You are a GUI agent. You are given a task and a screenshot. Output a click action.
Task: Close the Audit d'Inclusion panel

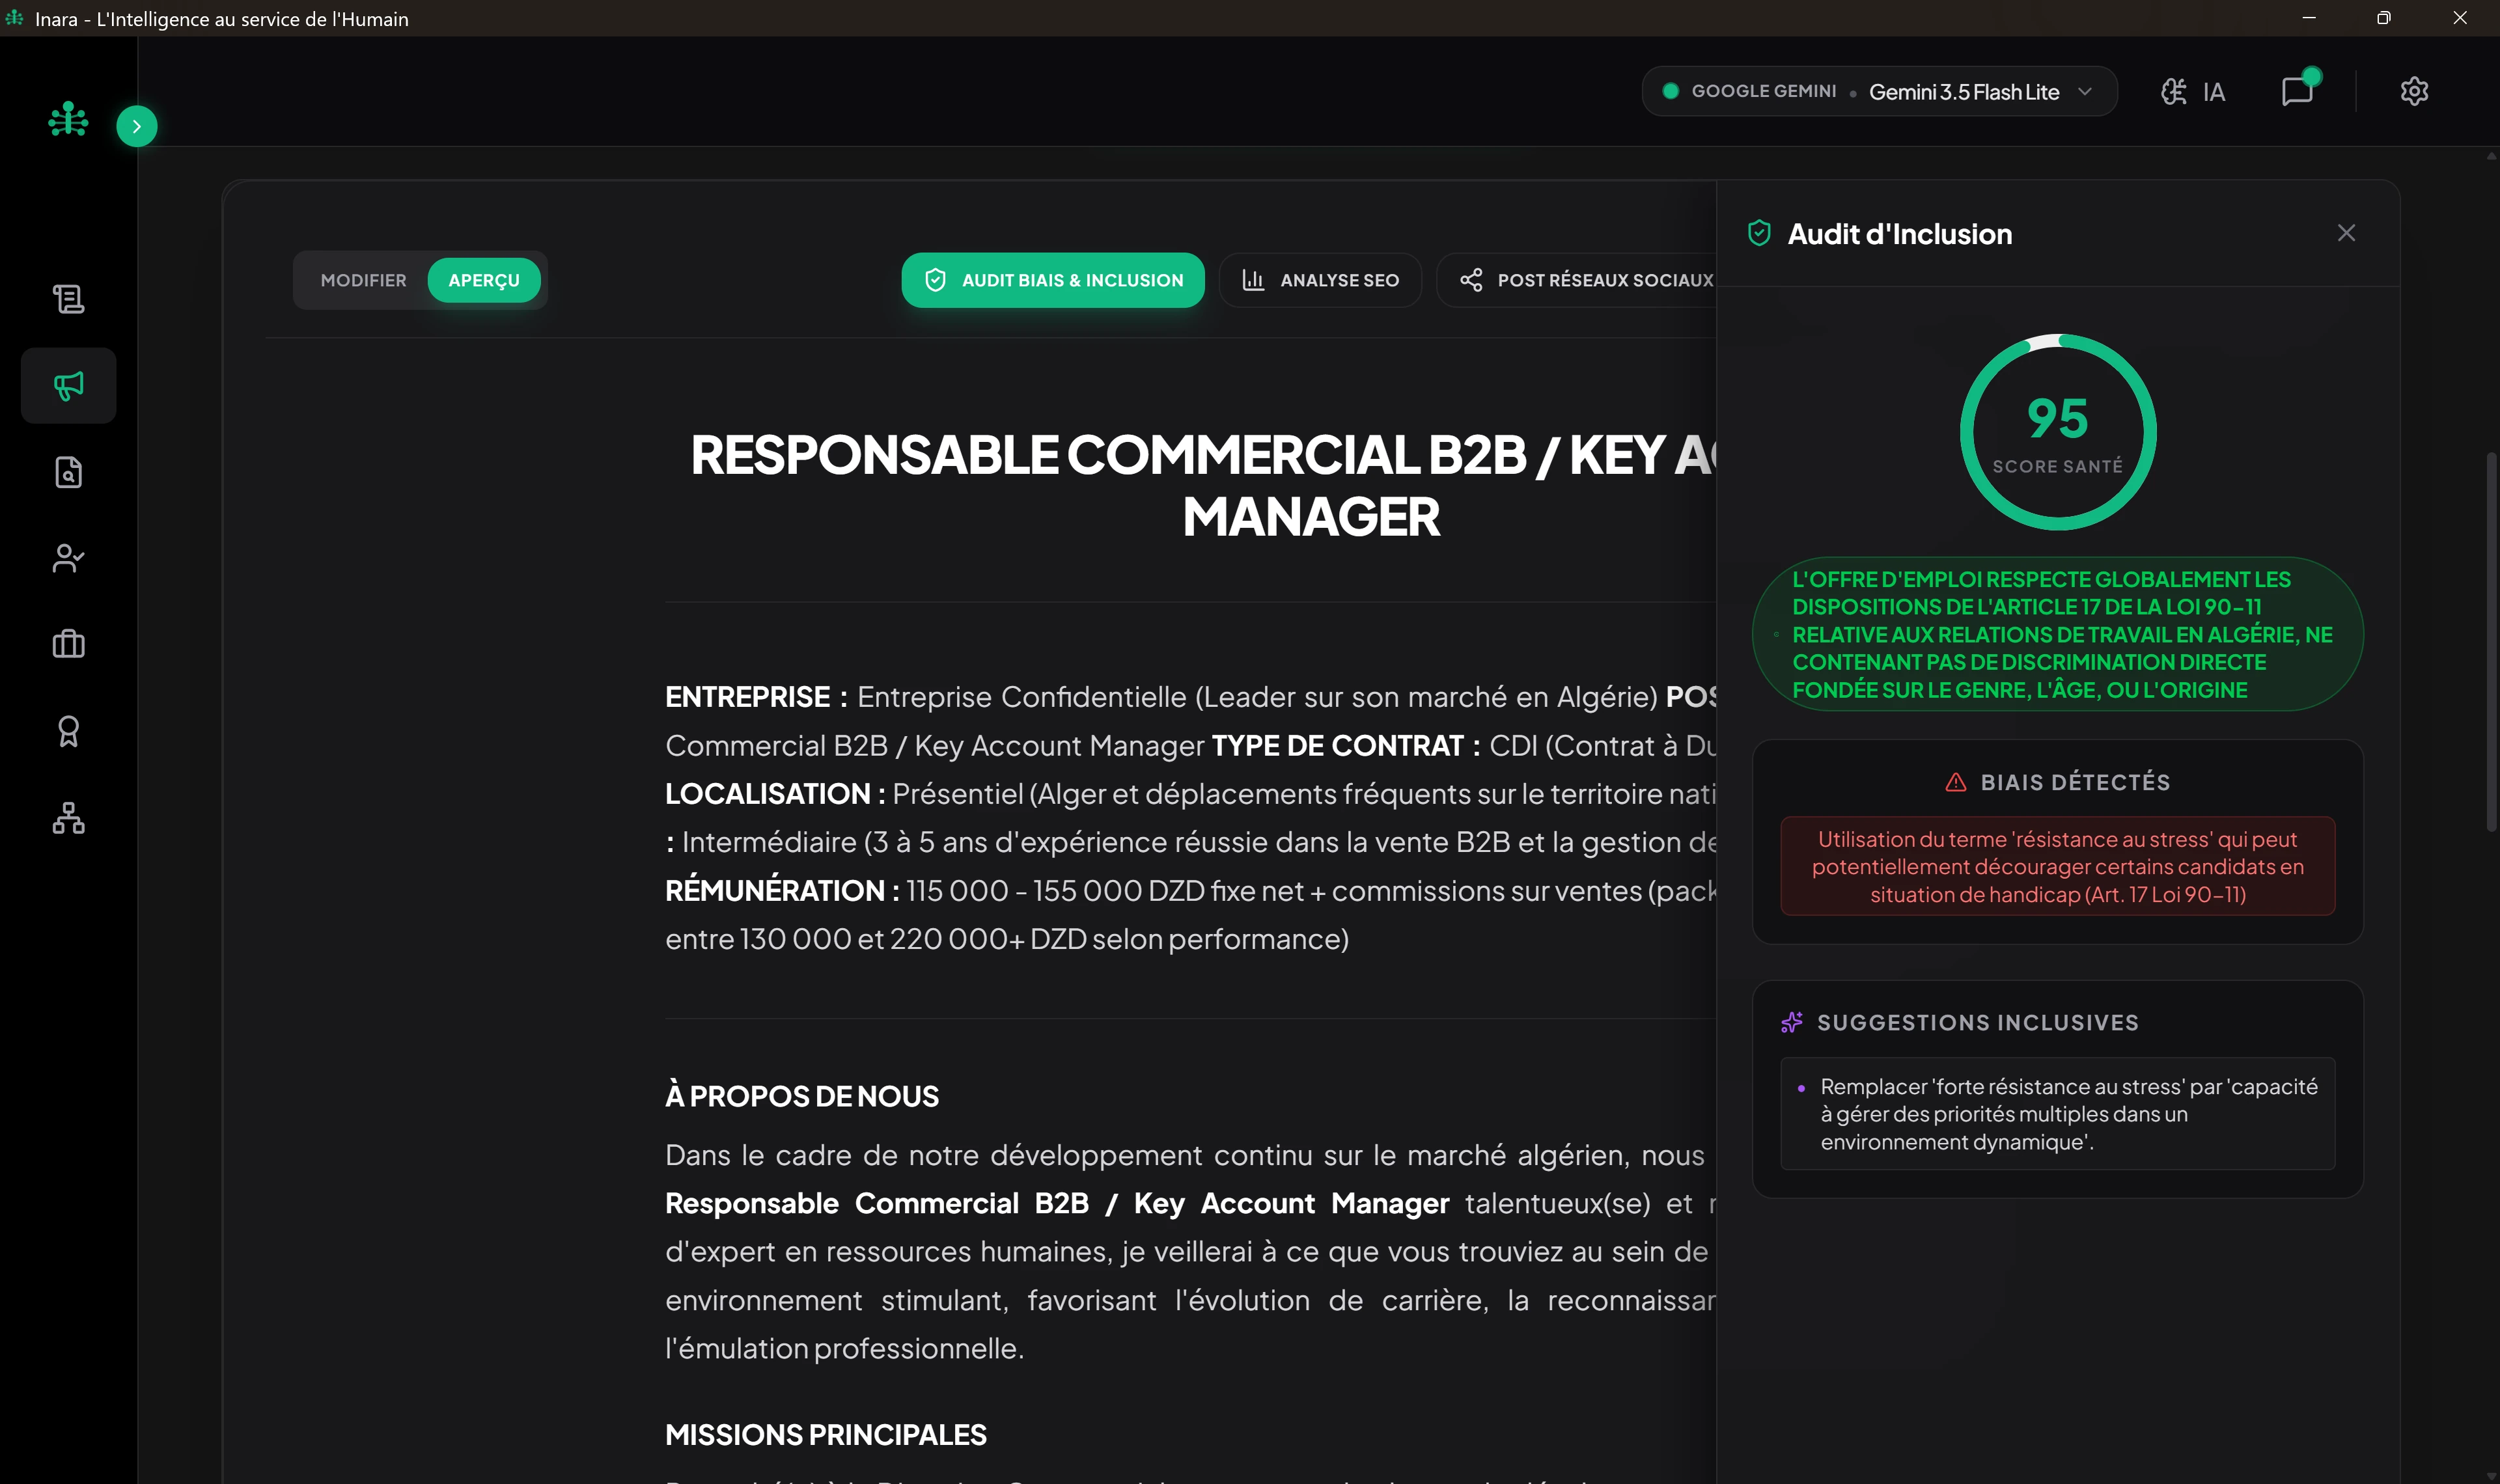click(x=2346, y=233)
